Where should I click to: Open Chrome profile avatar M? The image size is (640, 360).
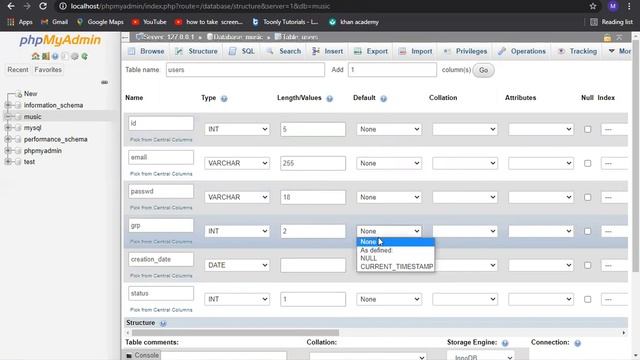coord(613,6)
